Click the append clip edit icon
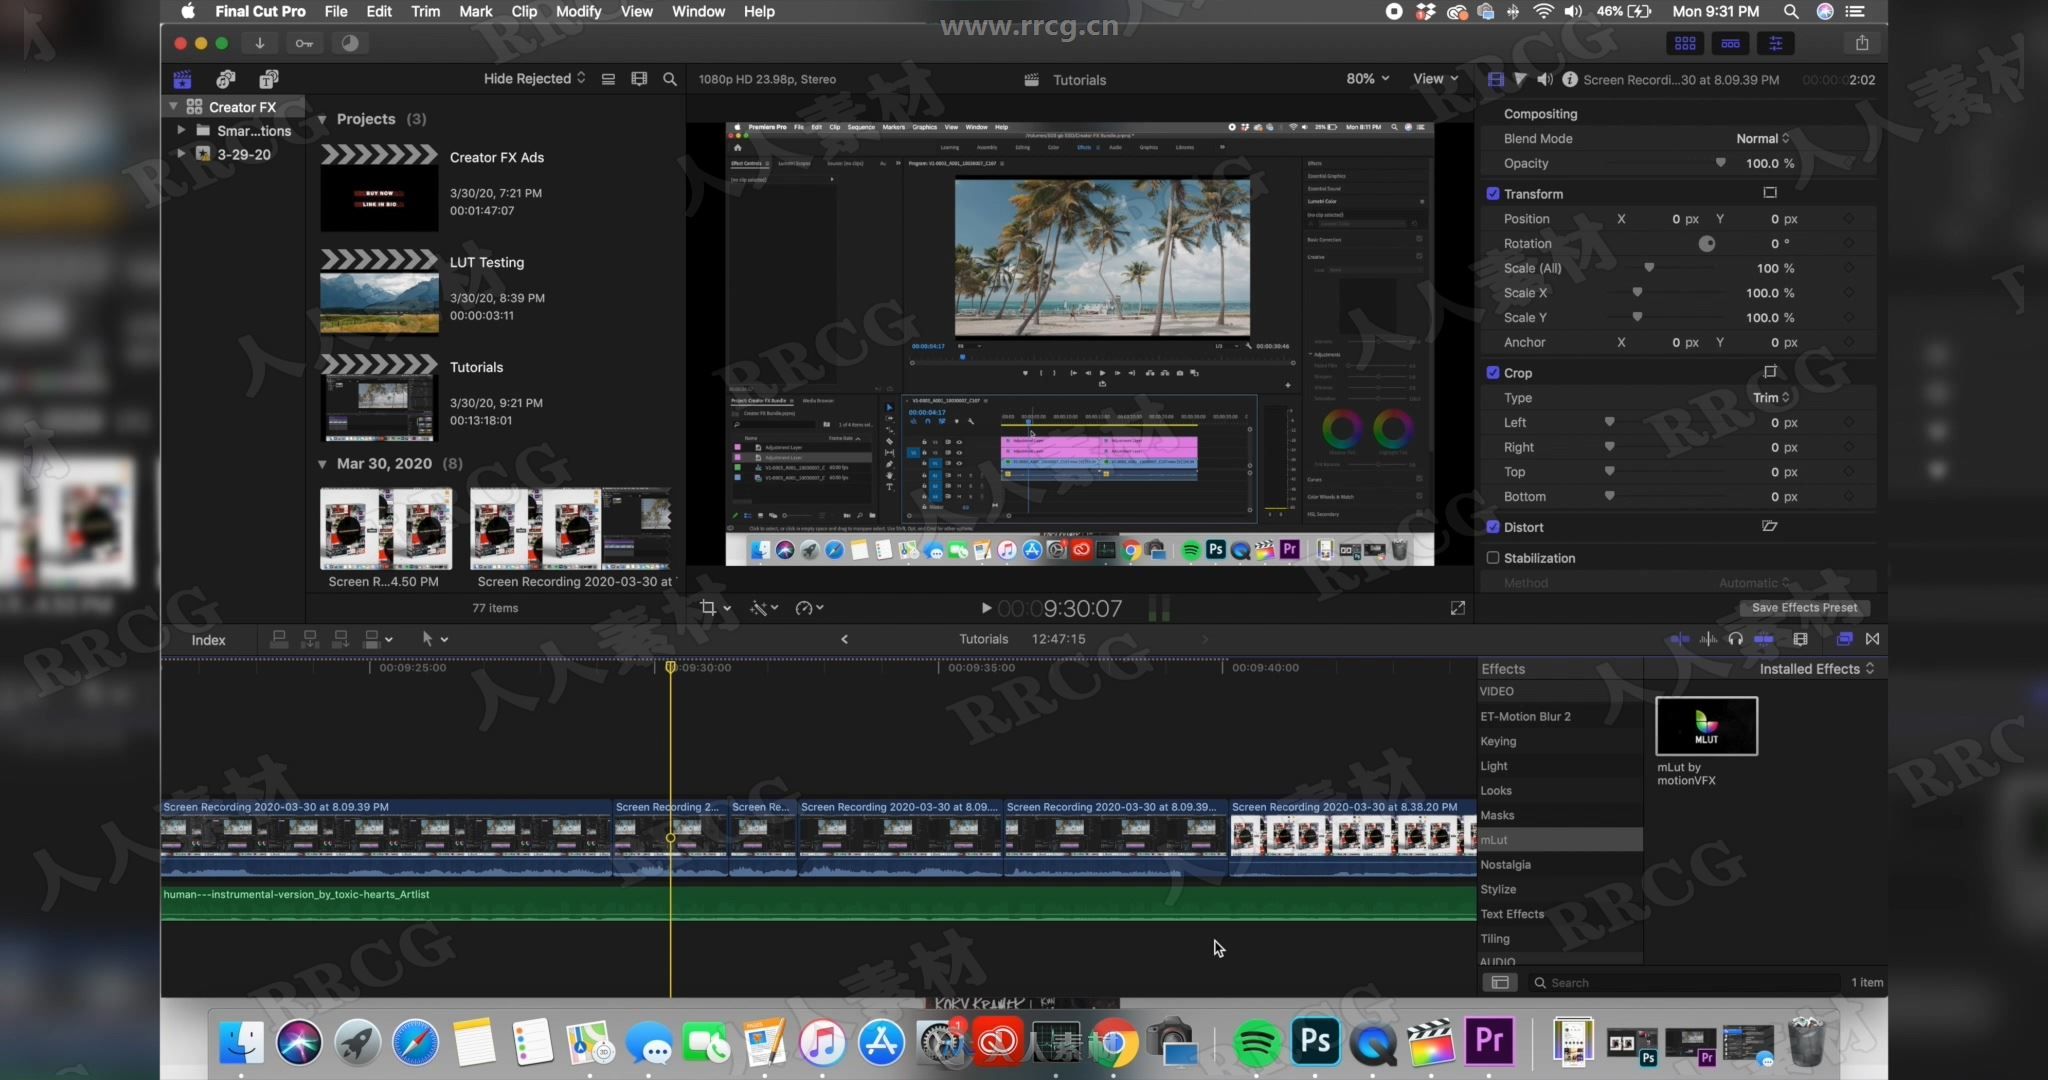The image size is (2048, 1080). click(341, 639)
